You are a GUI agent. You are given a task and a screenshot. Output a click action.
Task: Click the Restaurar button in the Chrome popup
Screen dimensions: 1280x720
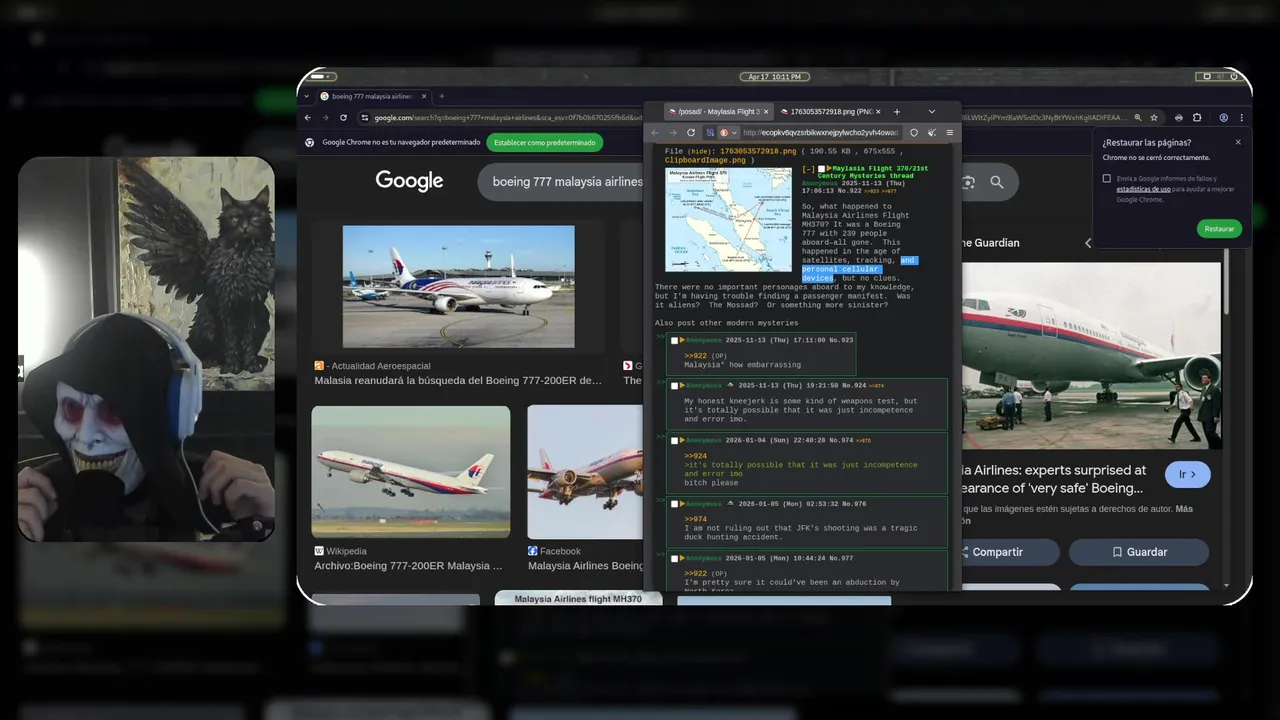coord(1219,229)
